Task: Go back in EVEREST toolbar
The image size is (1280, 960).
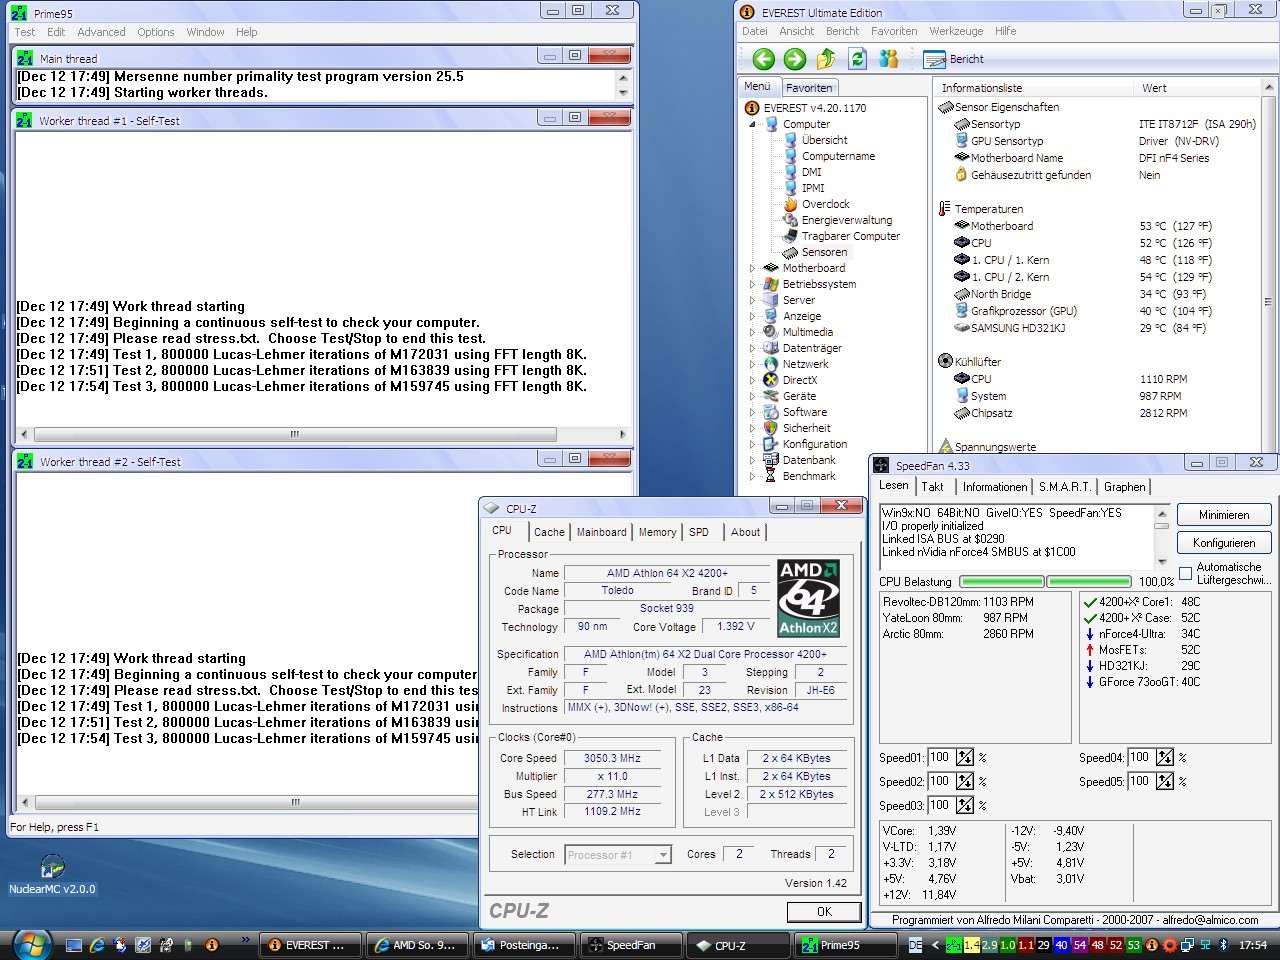Action: pos(763,59)
